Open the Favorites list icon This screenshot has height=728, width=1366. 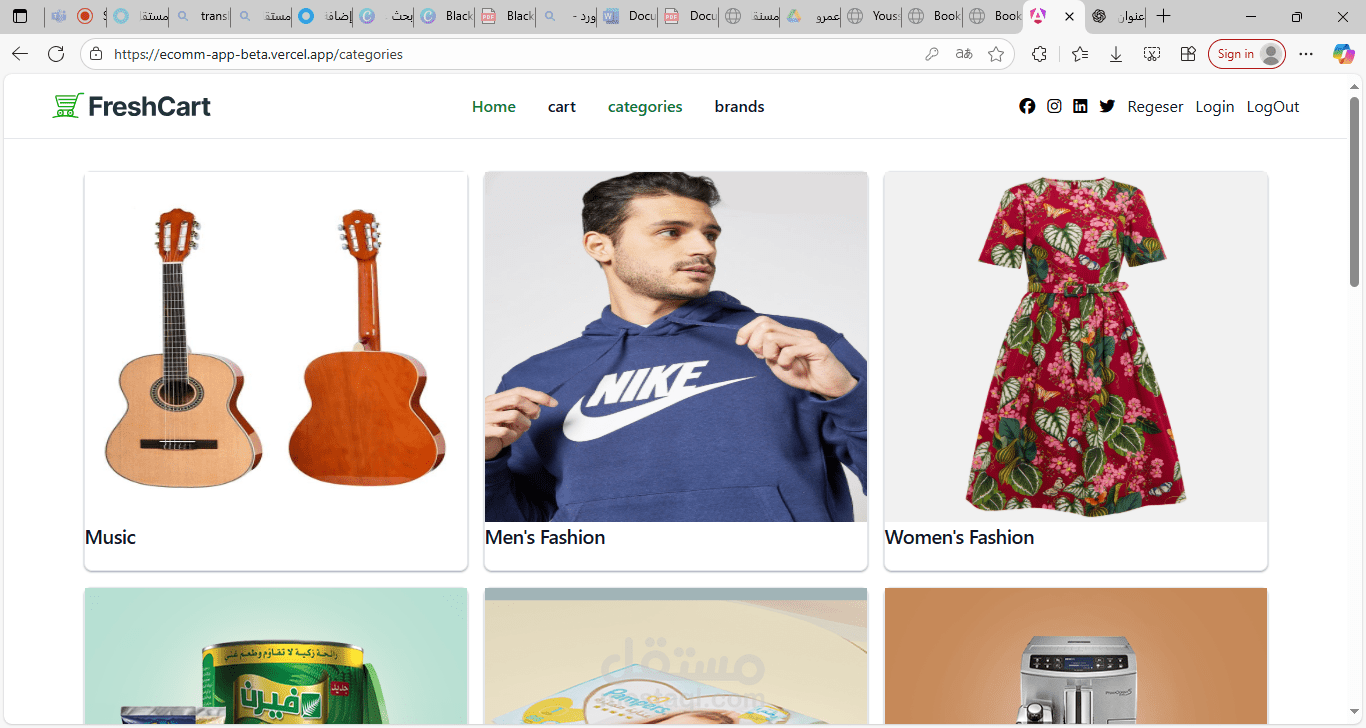click(x=1080, y=54)
